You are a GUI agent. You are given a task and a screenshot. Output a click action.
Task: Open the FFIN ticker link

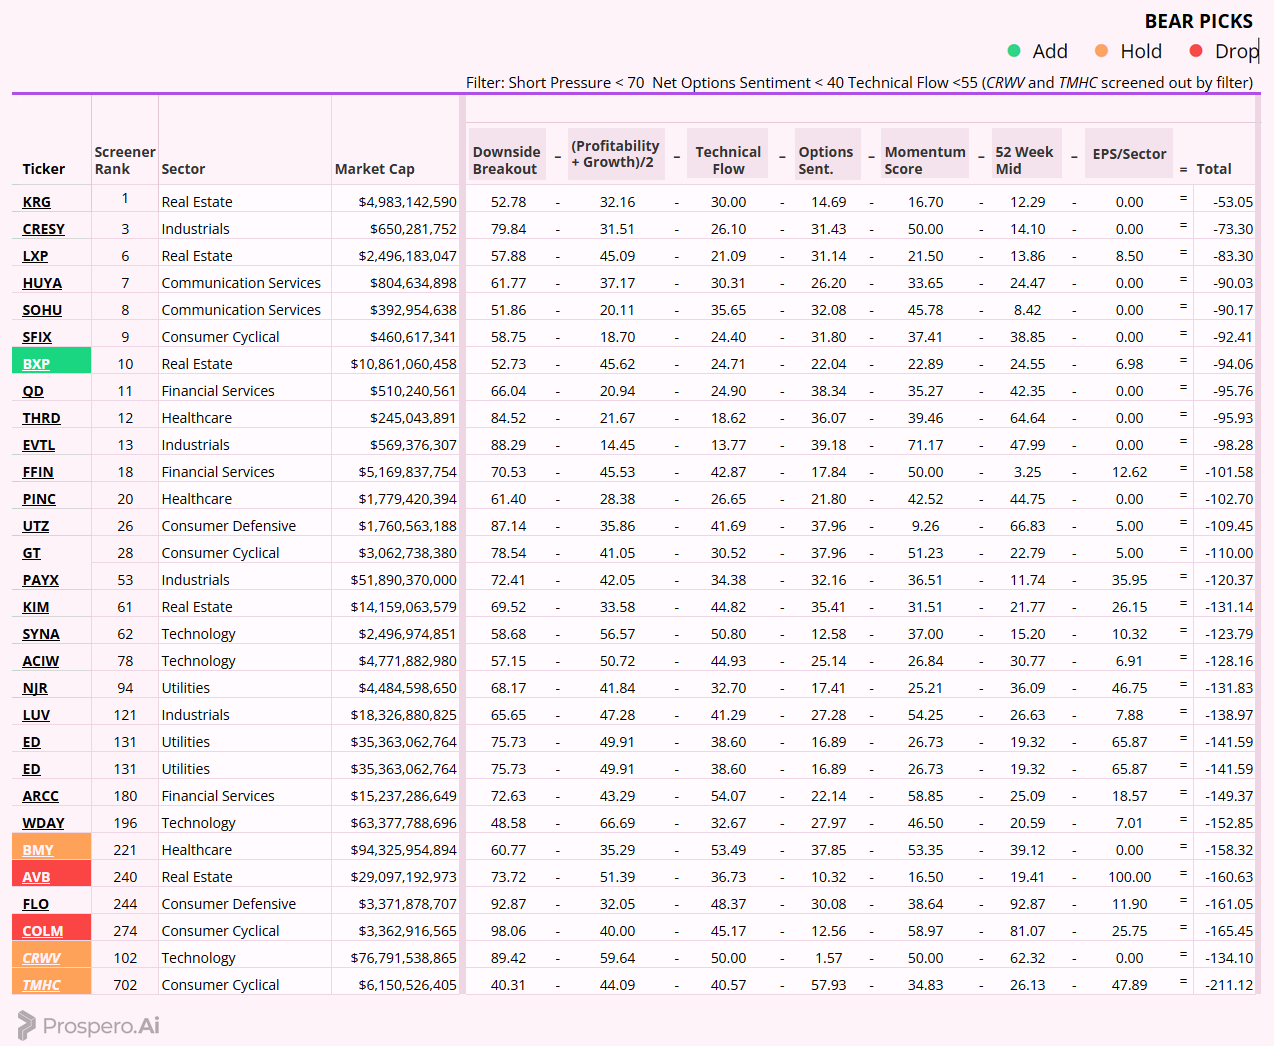tap(38, 472)
